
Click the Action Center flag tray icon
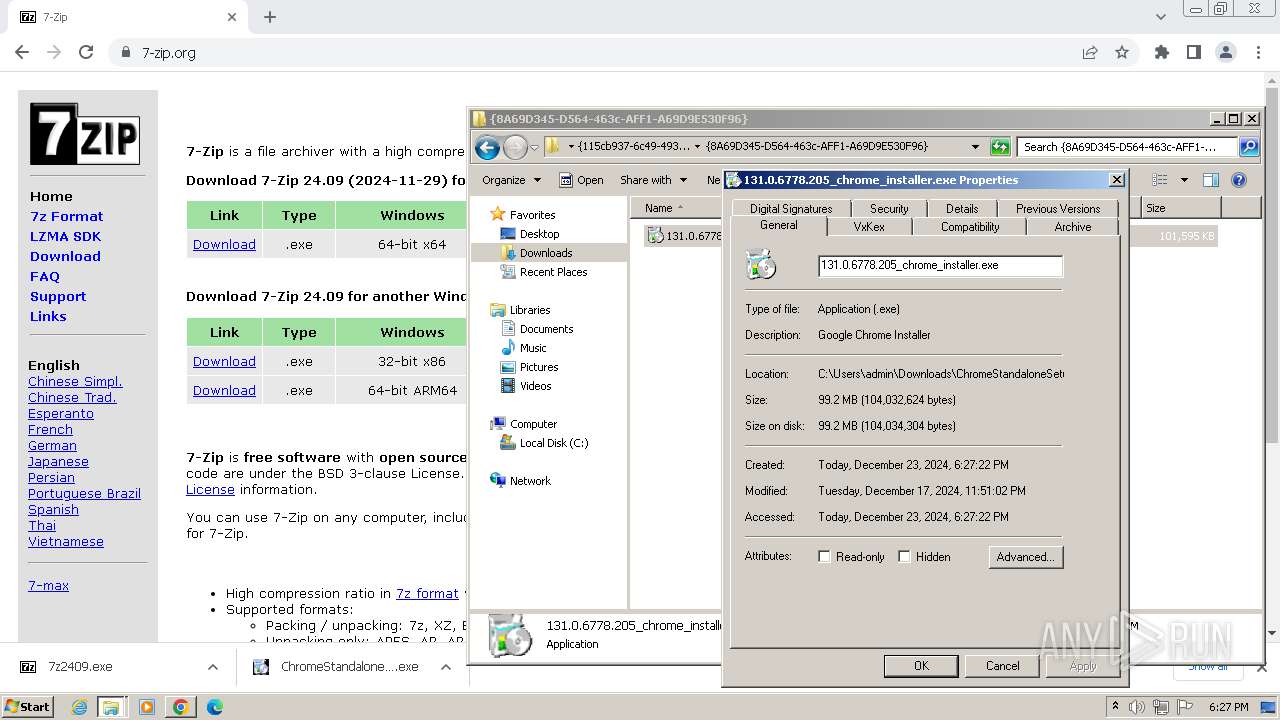[x=1185, y=707]
